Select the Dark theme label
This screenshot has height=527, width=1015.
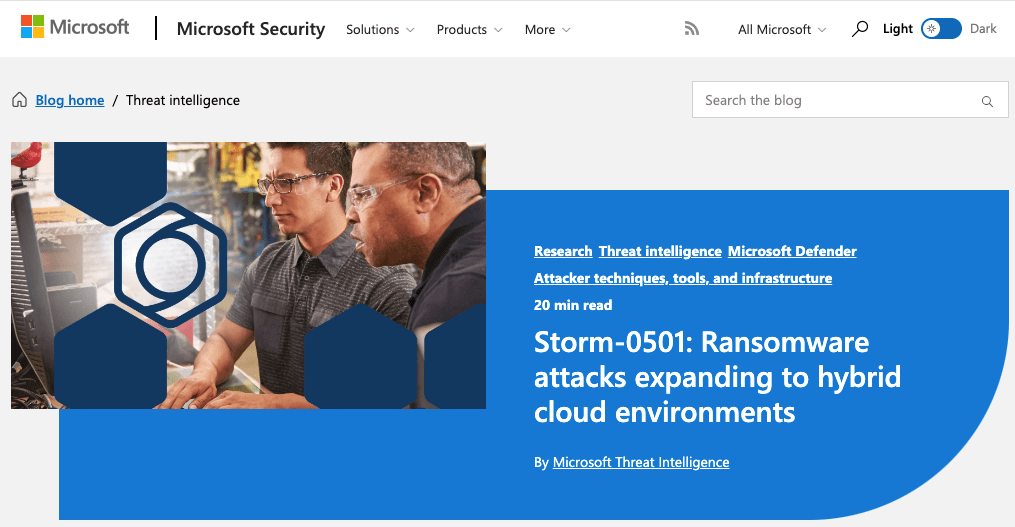(x=983, y=29)
